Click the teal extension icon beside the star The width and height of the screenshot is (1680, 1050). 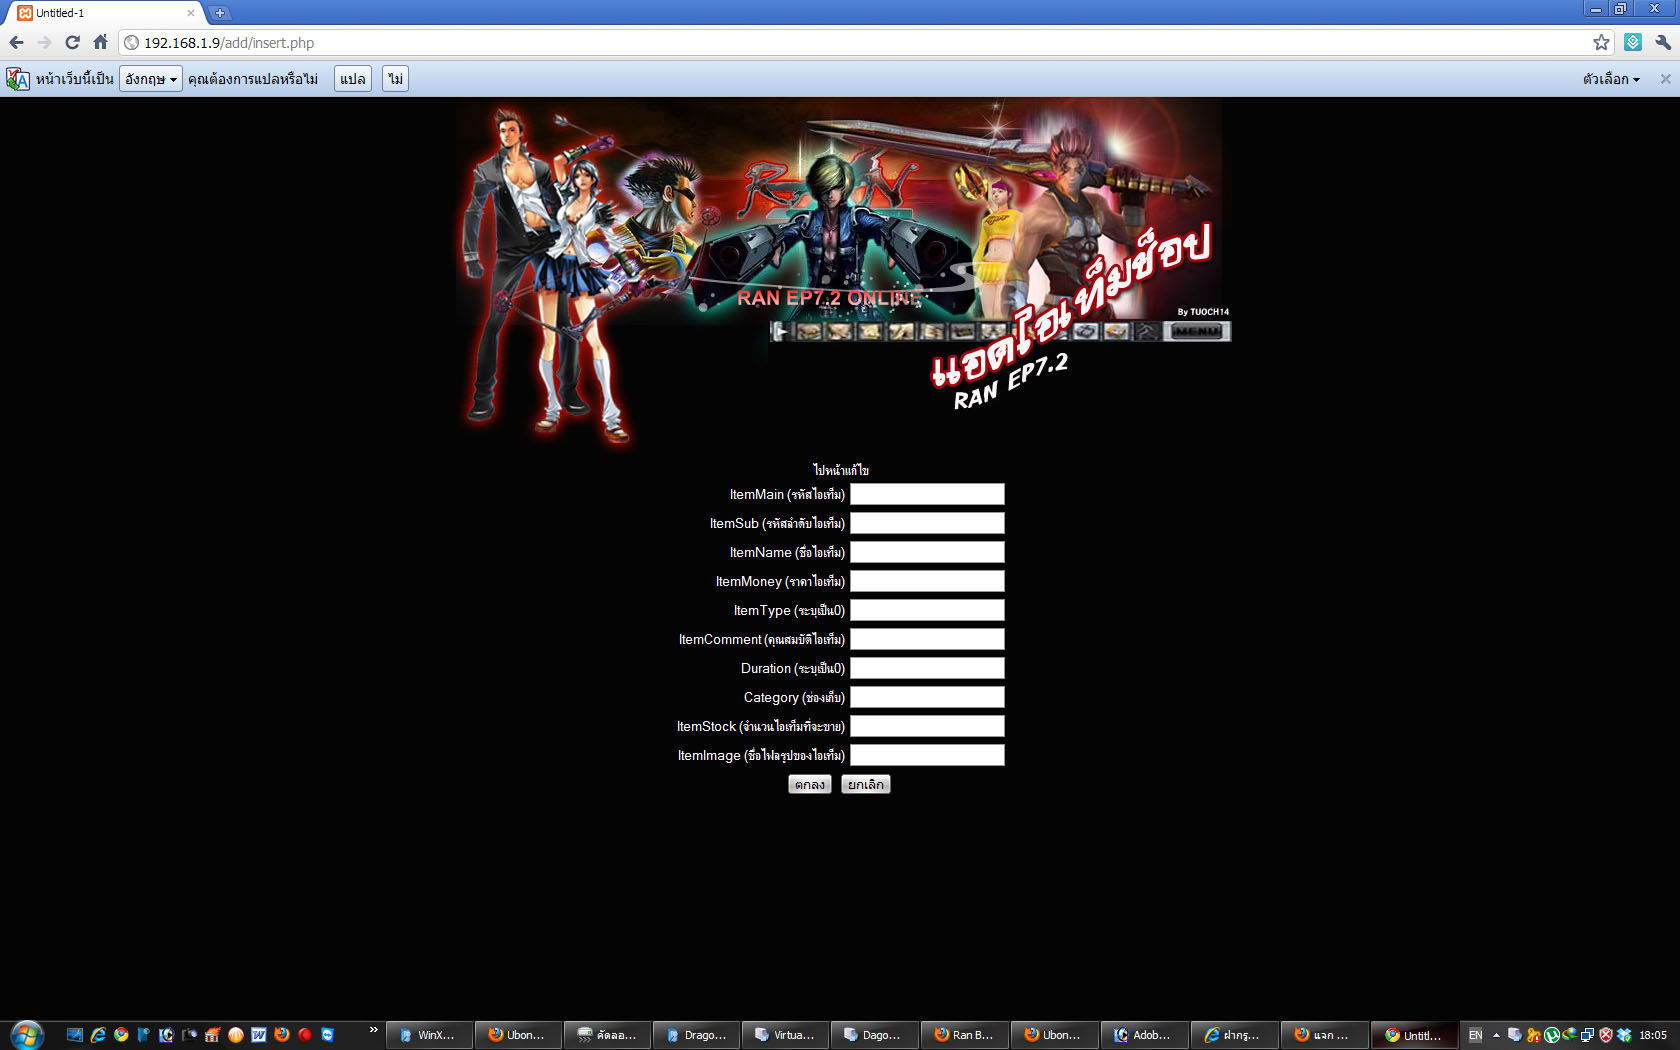1633,42
